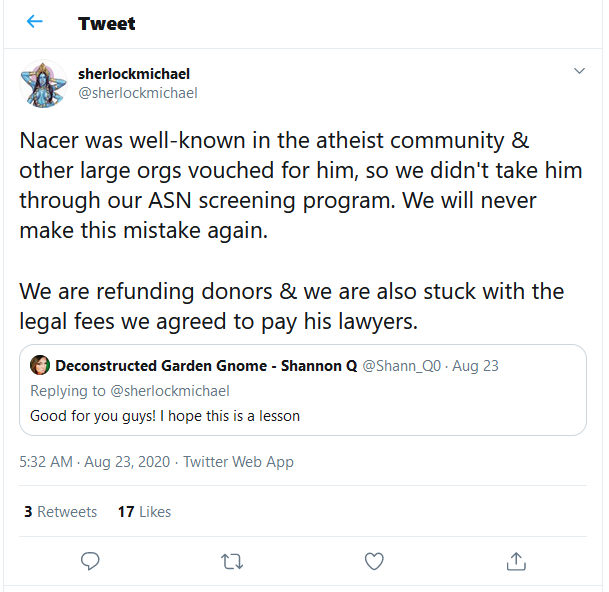Open the Twitter Web App source link
The image size is (609, 592).
(238, 462)
